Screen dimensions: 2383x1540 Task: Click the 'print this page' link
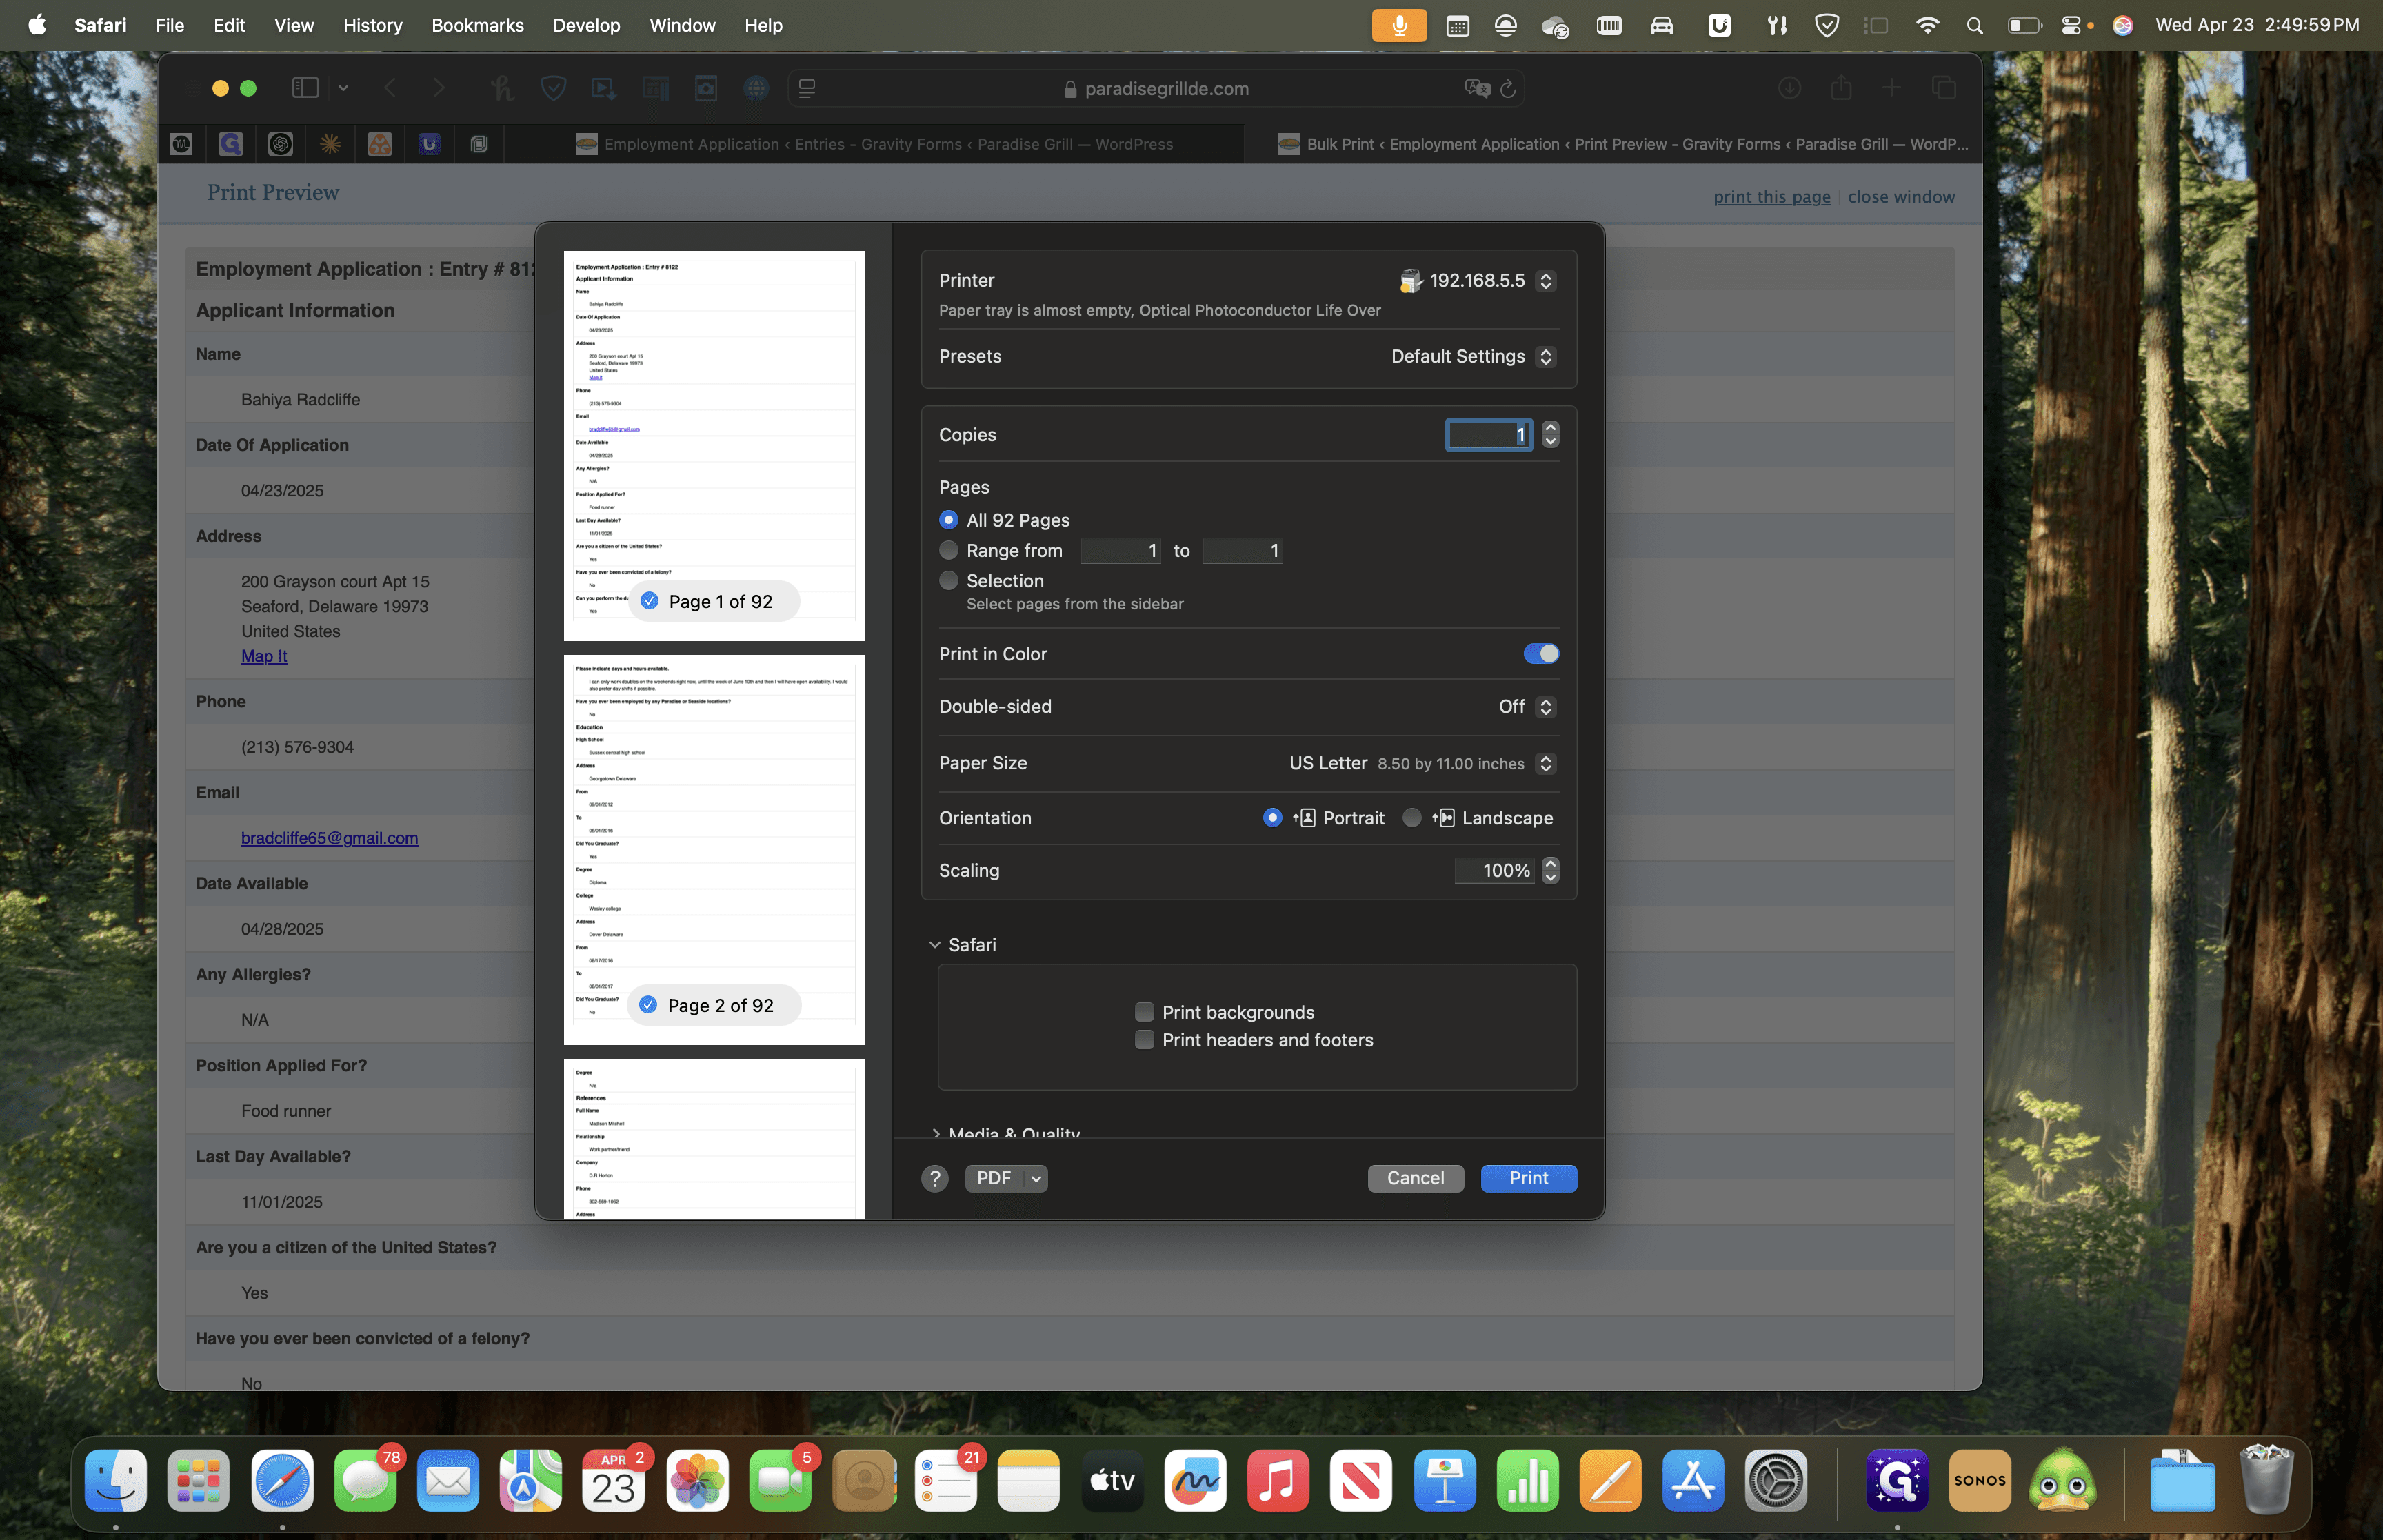1772,197
